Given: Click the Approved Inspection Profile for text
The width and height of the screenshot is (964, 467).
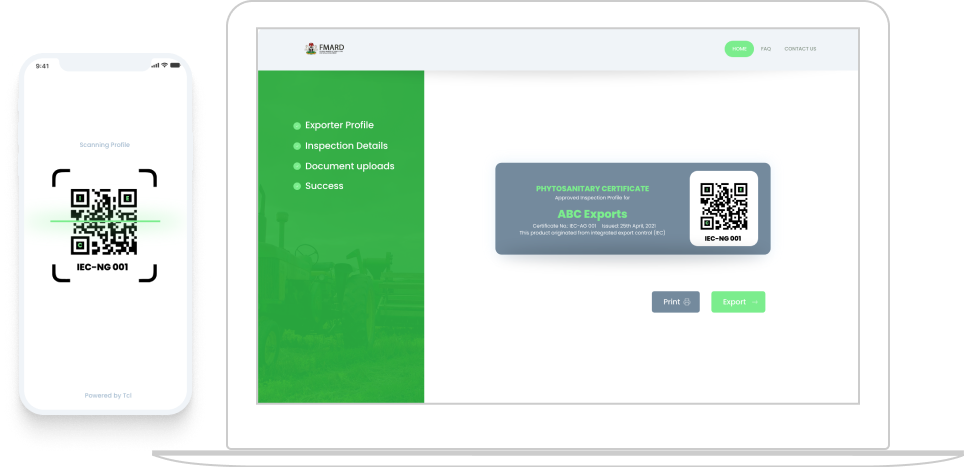Looking at the screenshot, I should tap(592, 198).
